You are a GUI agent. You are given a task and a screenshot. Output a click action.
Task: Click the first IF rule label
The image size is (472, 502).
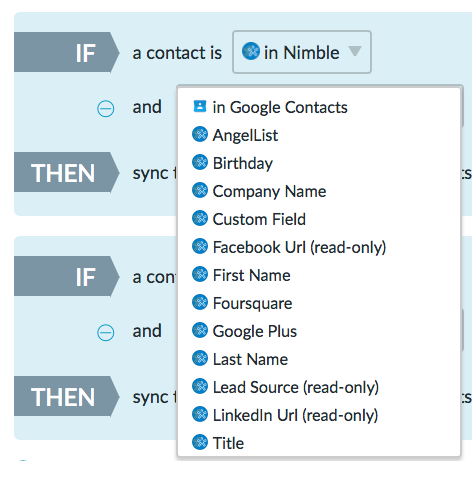coord(67,52)
